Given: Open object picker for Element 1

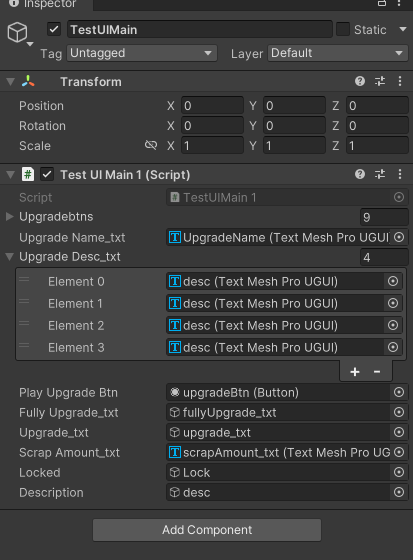Looking at the screenshot, I should coord(393,303).
